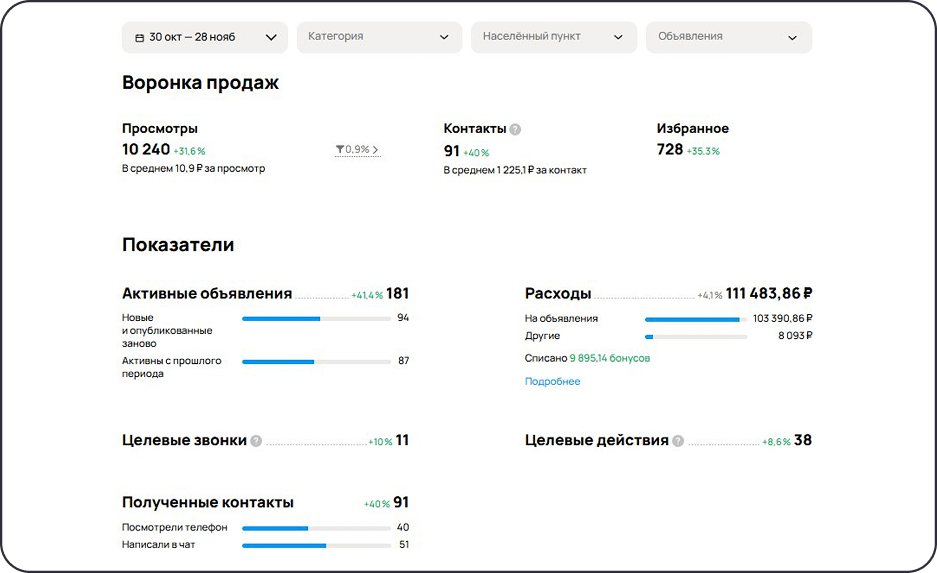Image resolution: width=937 pixels, height=573 pixels.
Task: Expand the Объявления dropdown
Action: point(728,37)
